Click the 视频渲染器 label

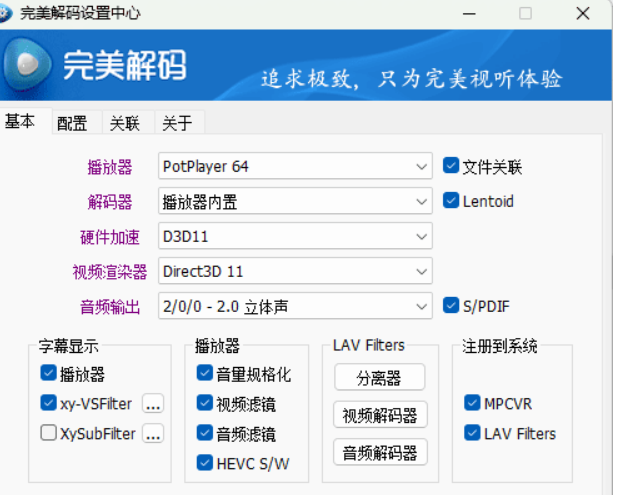(110, 272)
